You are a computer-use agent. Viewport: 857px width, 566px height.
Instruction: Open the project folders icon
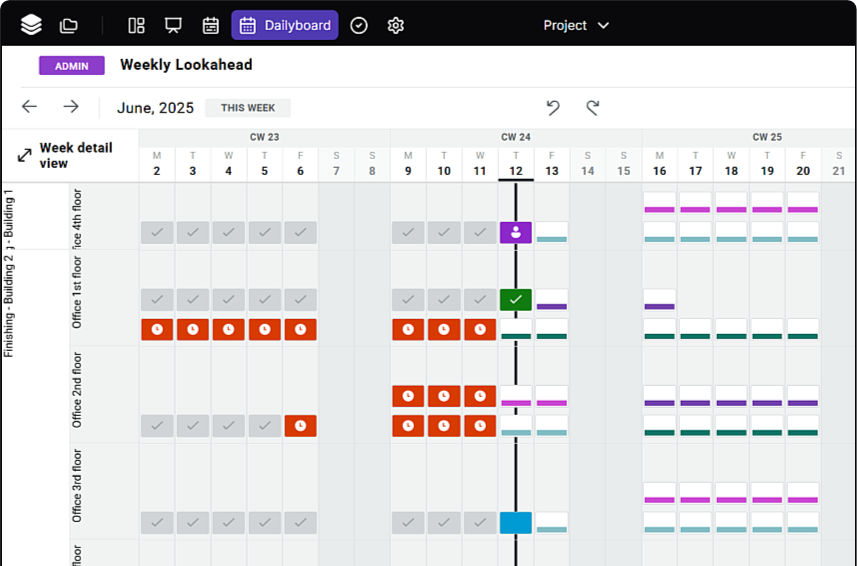pos(68,25)
